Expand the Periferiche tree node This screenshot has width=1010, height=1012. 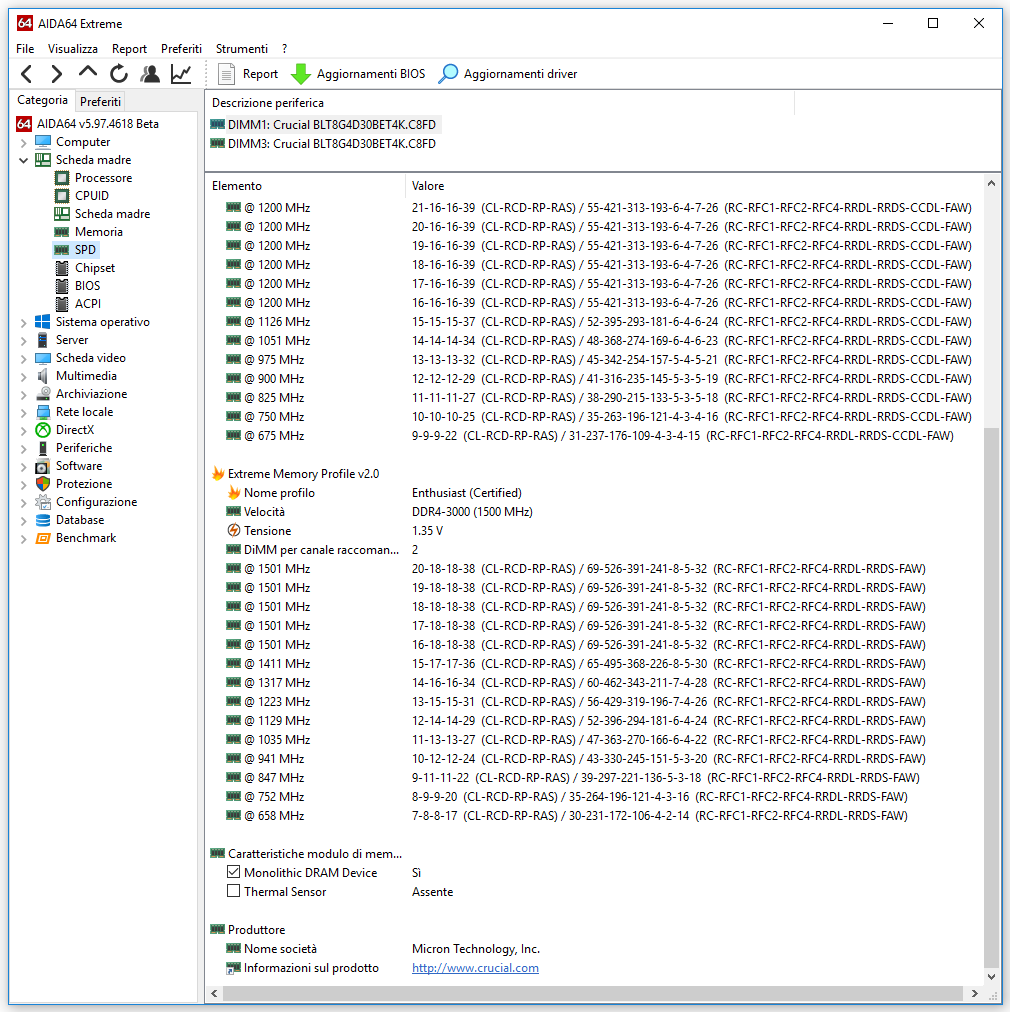pyautogui.click(x=24, y=449)
